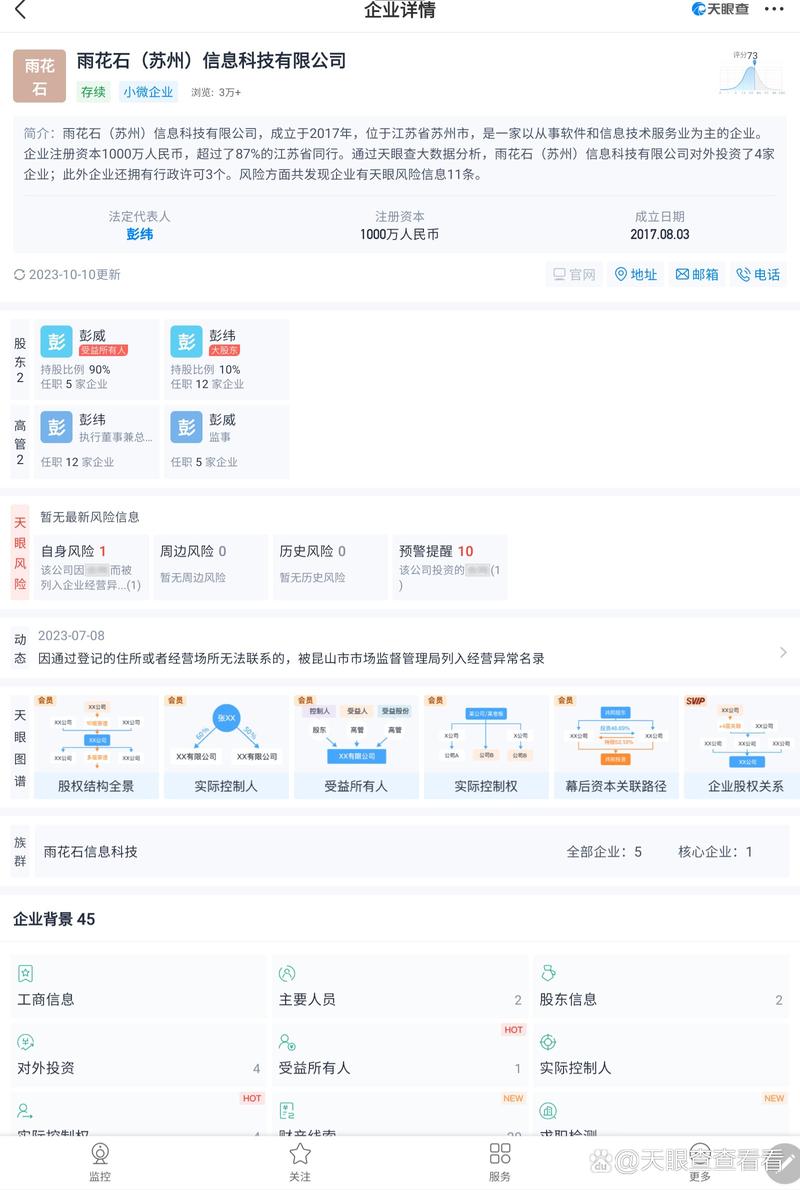This screenshot has width=800, height=1190.
Task: Open 财产线索 section icon
Action: 287,1111
